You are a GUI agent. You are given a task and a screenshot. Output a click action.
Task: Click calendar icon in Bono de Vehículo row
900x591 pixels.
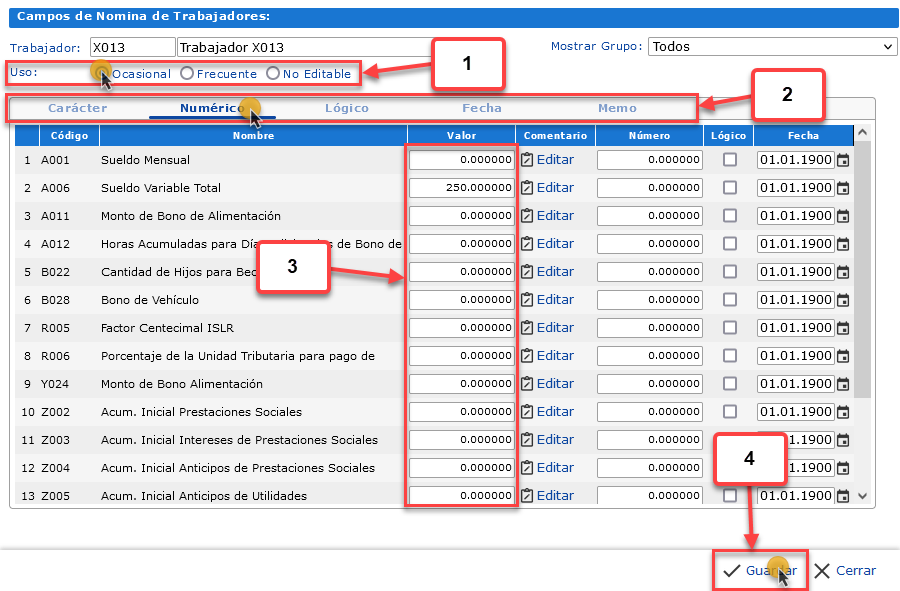pos(843,300)
